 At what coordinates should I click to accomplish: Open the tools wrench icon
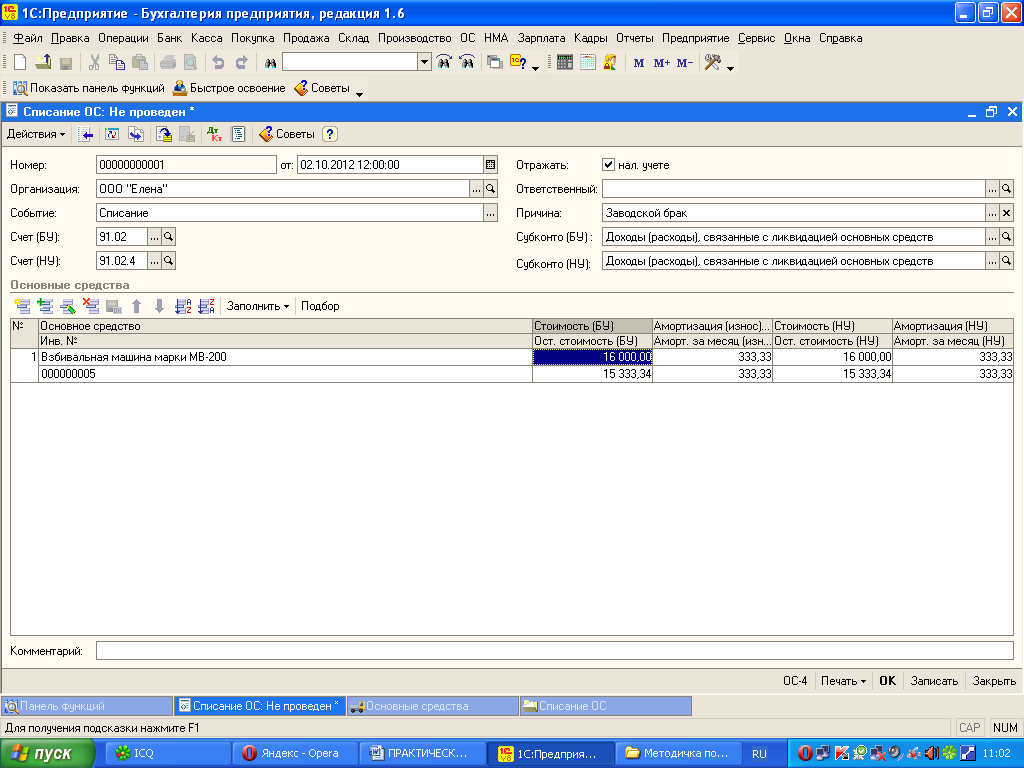[712, 63]
